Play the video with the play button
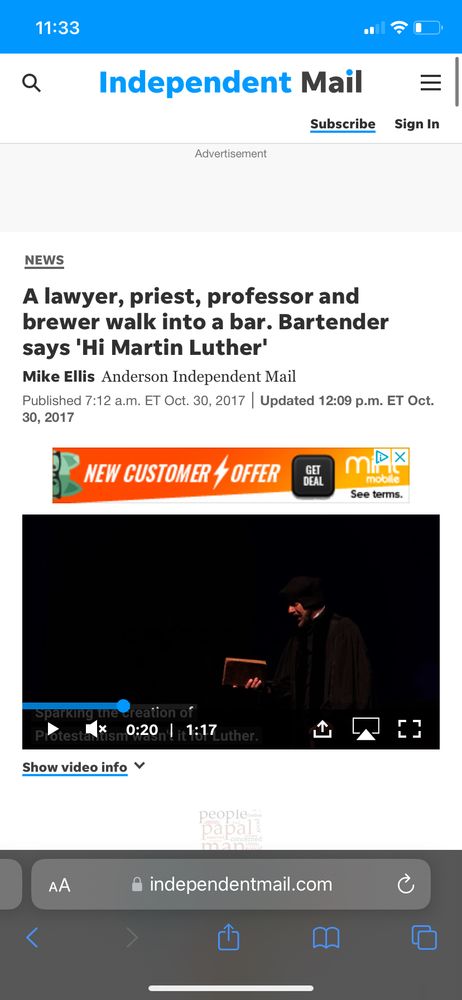This screenshot has height=1000, width=462. click(53, 728)
